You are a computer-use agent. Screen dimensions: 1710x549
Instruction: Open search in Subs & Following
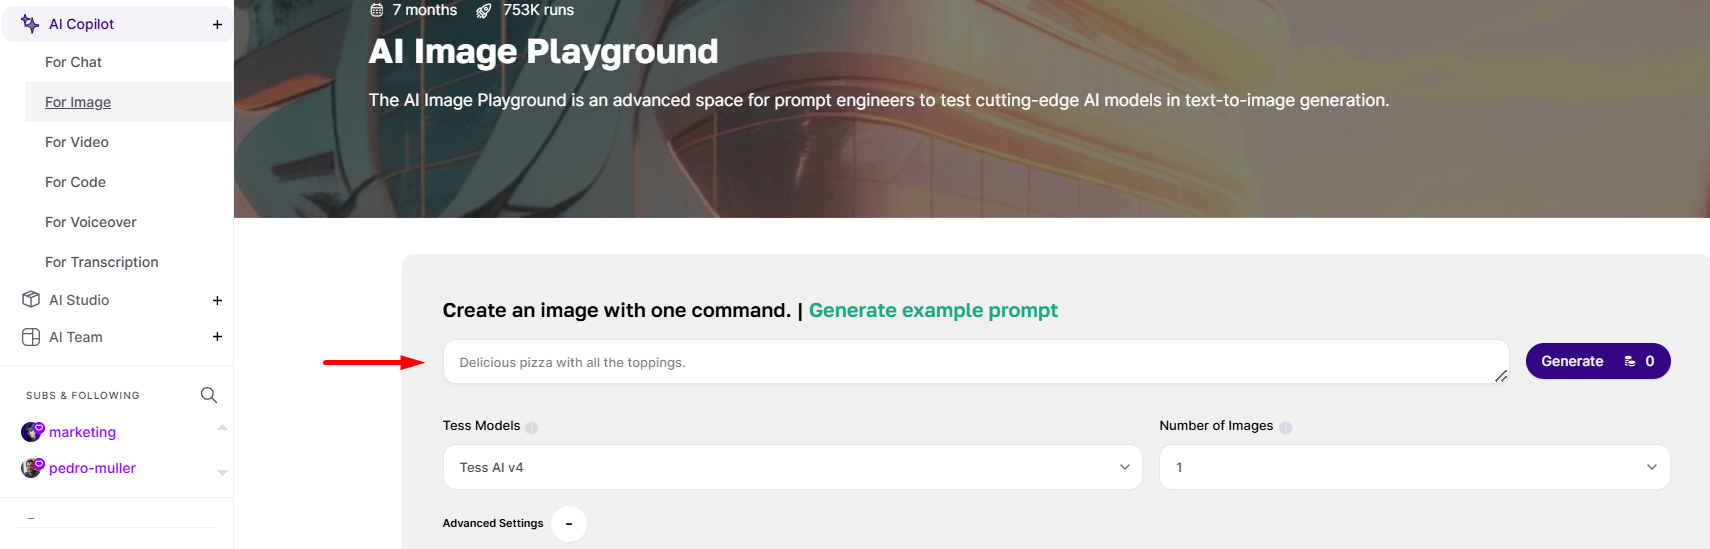tap(209, 395)
